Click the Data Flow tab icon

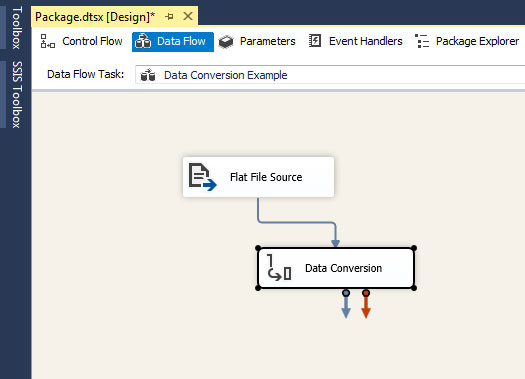143,41
